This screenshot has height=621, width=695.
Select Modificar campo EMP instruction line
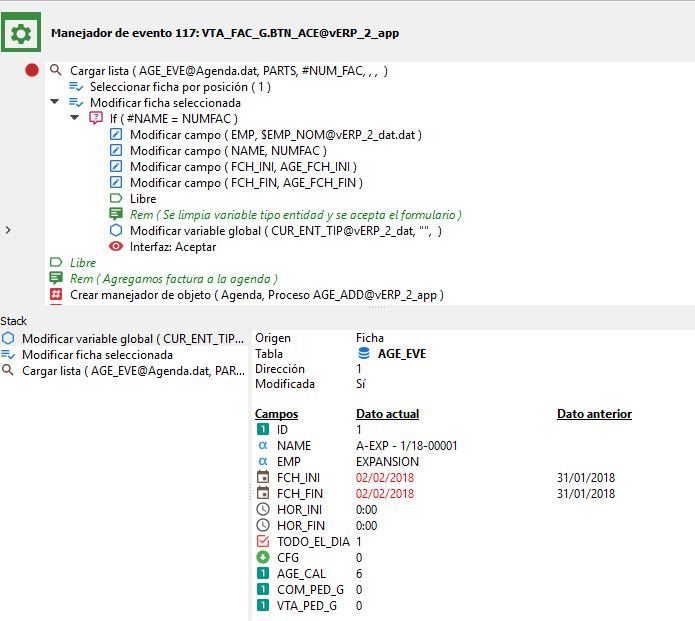click(275, 134)
